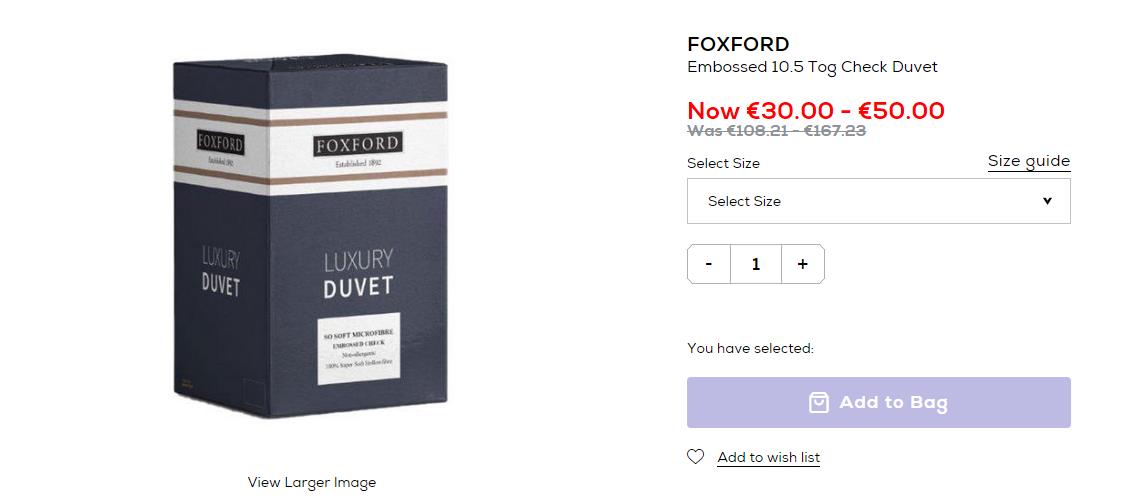Decrease quantity with the minus button
The image size is (1130, 500).
click(709, 264)
